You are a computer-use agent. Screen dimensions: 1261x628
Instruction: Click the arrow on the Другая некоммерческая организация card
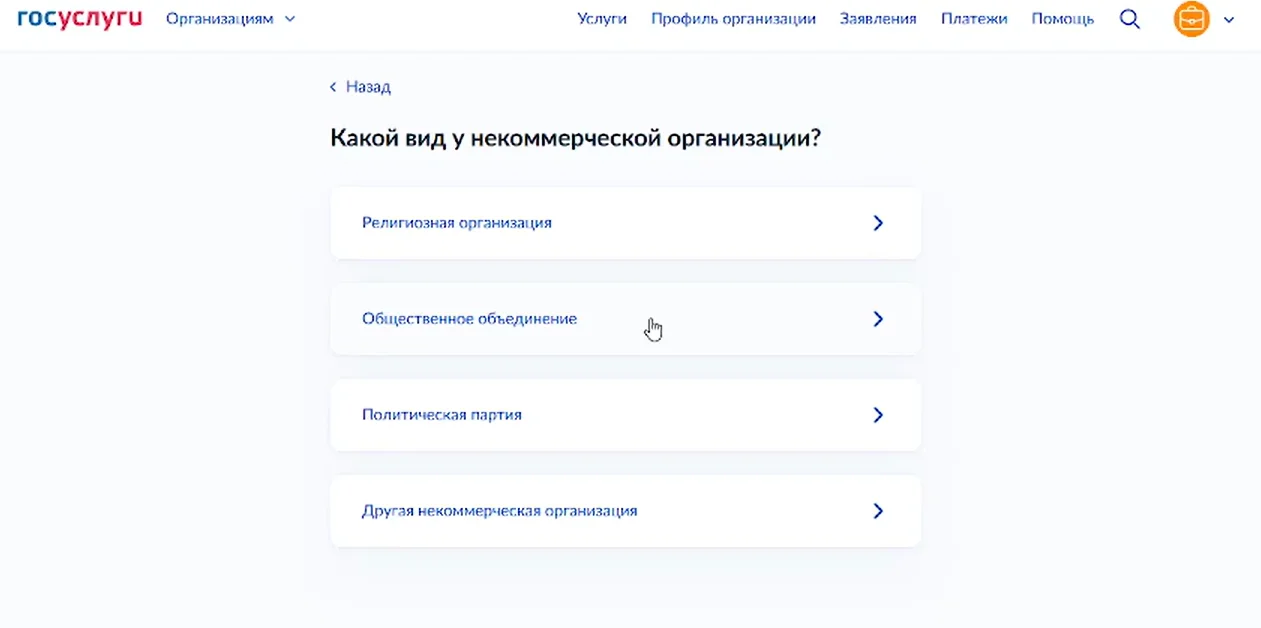878,511
